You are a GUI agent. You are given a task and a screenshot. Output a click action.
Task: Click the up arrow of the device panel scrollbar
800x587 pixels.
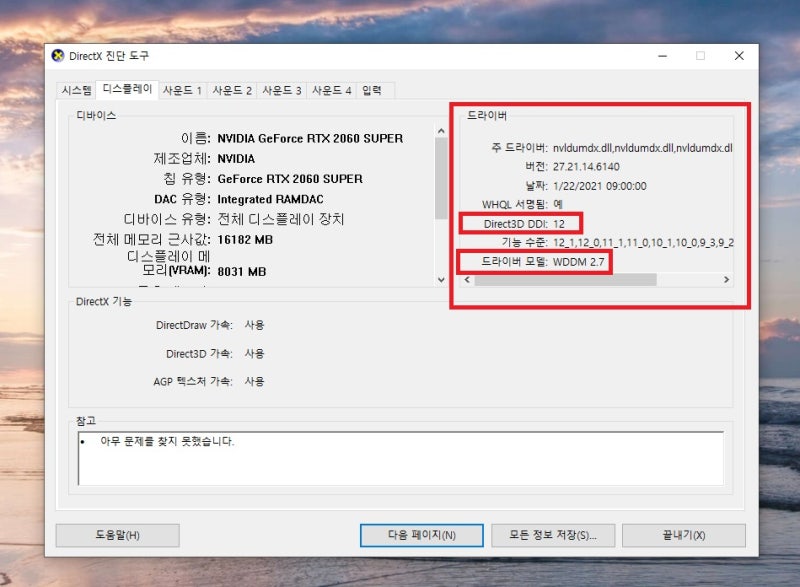coord(441,129)
